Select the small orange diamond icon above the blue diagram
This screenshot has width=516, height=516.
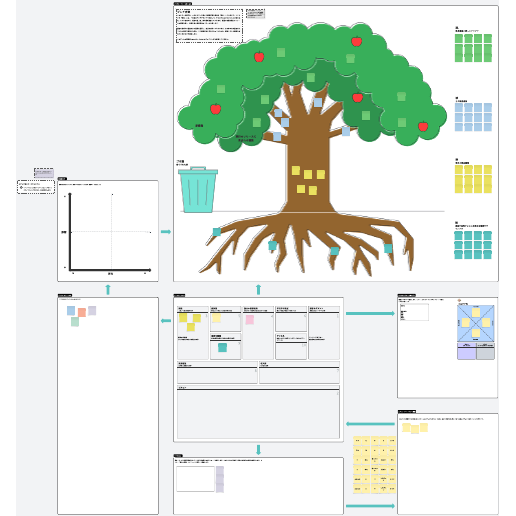[459, 300]
